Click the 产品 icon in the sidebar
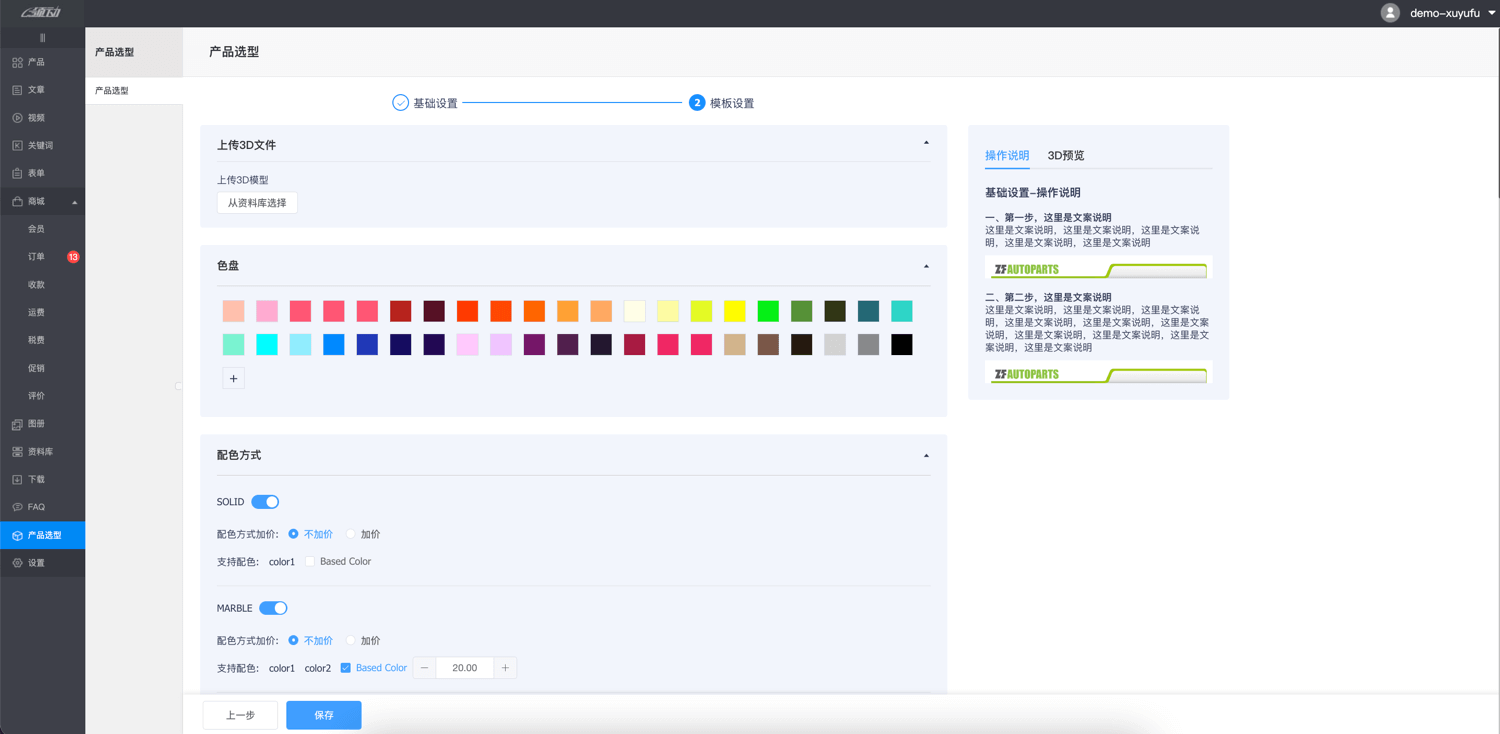This screenshot has width=1500, height=734. point(17,62)
